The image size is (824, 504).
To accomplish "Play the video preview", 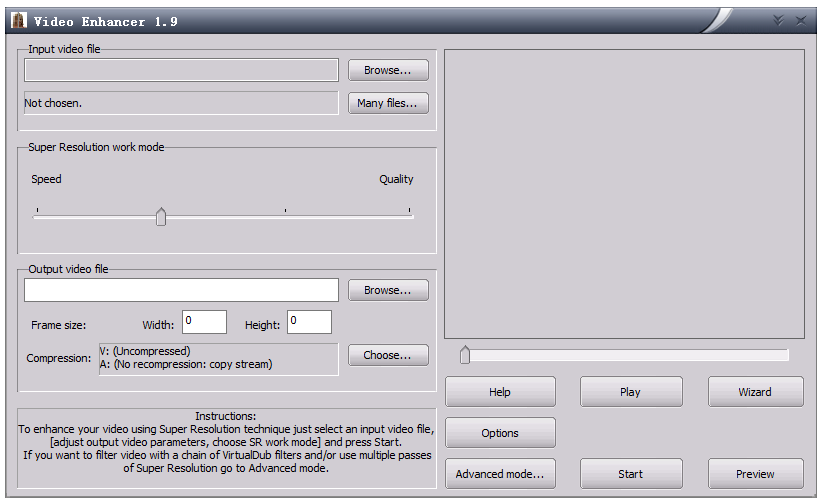I will [x=631, y=392].
